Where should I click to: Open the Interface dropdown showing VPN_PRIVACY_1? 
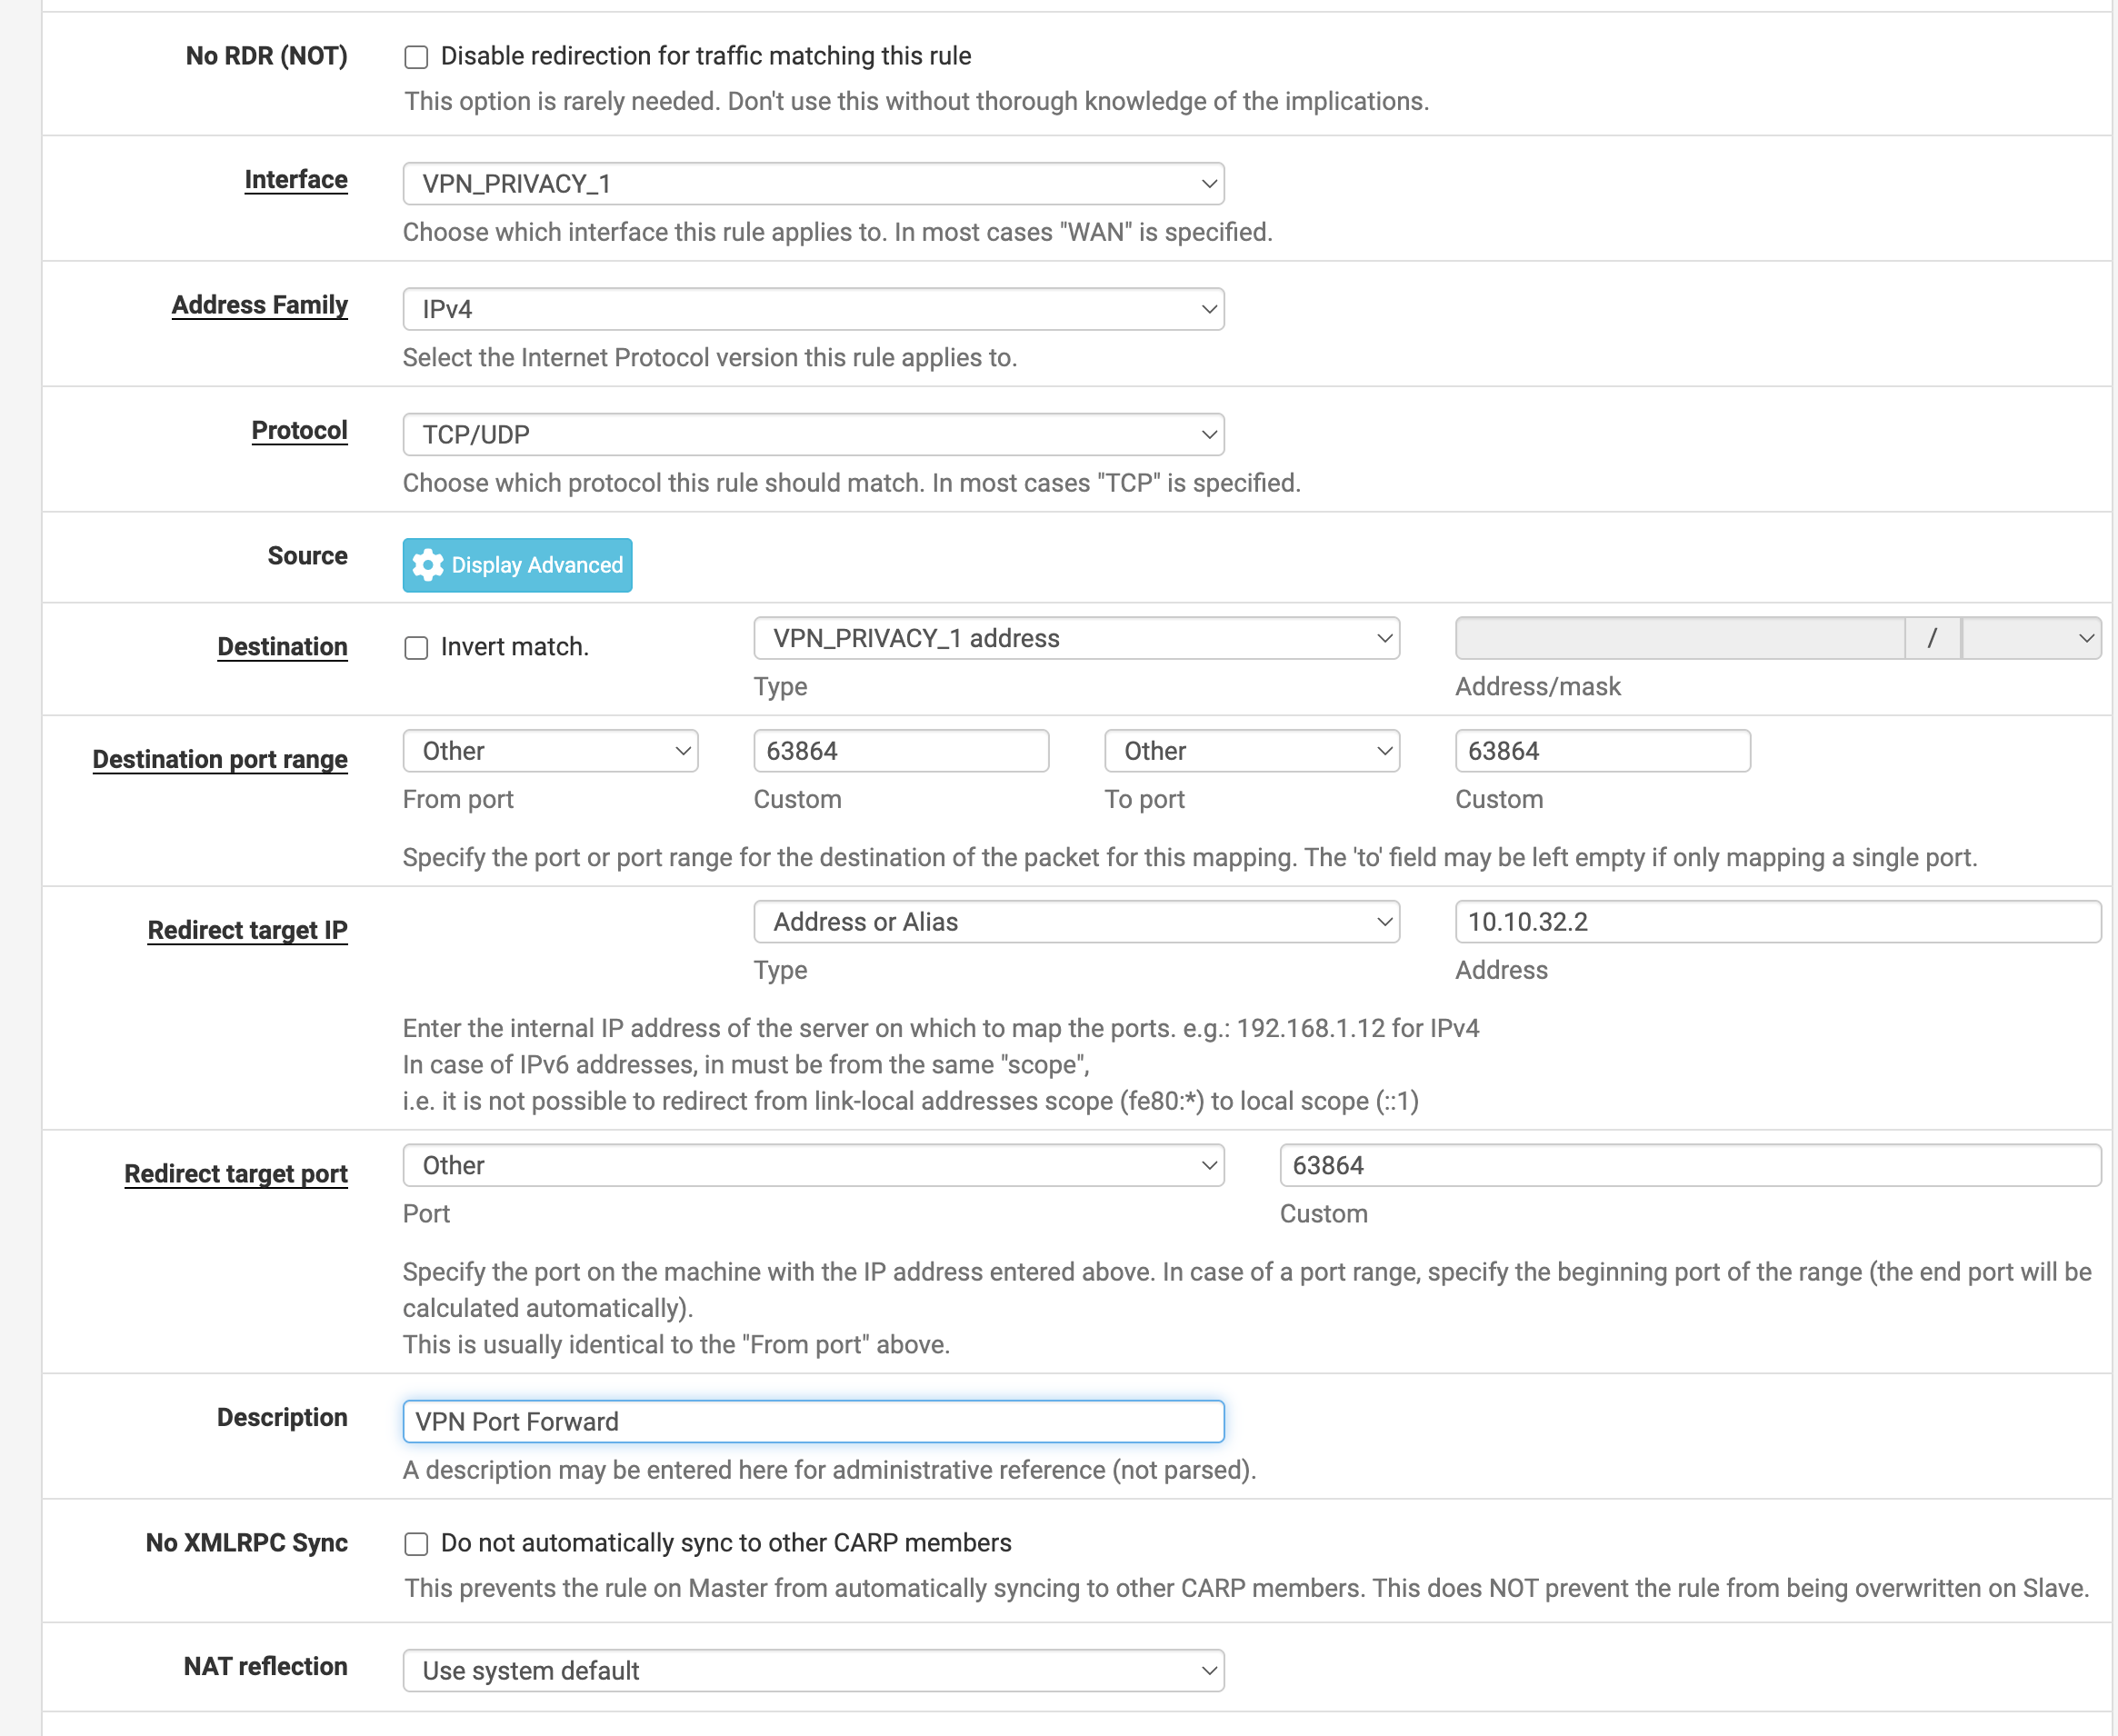click(x=813, y=184)
